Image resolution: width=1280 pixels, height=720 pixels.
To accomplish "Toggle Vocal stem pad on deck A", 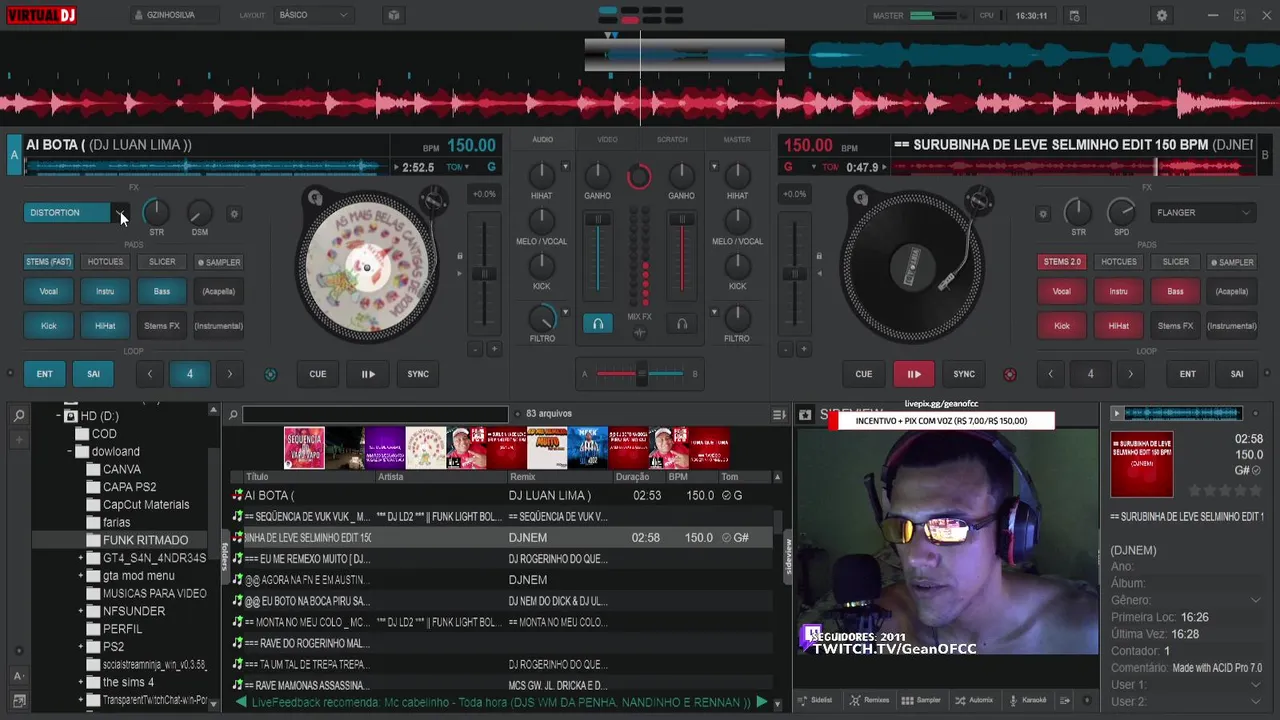I will (48, 291).
